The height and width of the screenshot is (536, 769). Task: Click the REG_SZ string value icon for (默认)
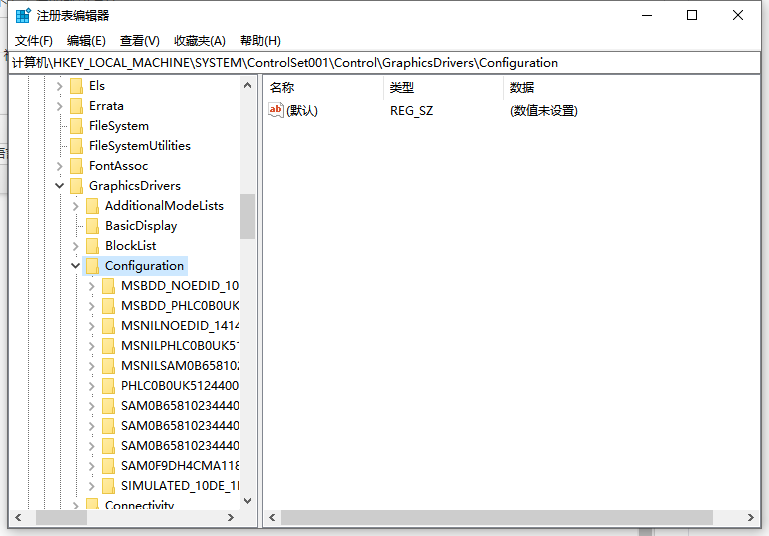(276, 110)
